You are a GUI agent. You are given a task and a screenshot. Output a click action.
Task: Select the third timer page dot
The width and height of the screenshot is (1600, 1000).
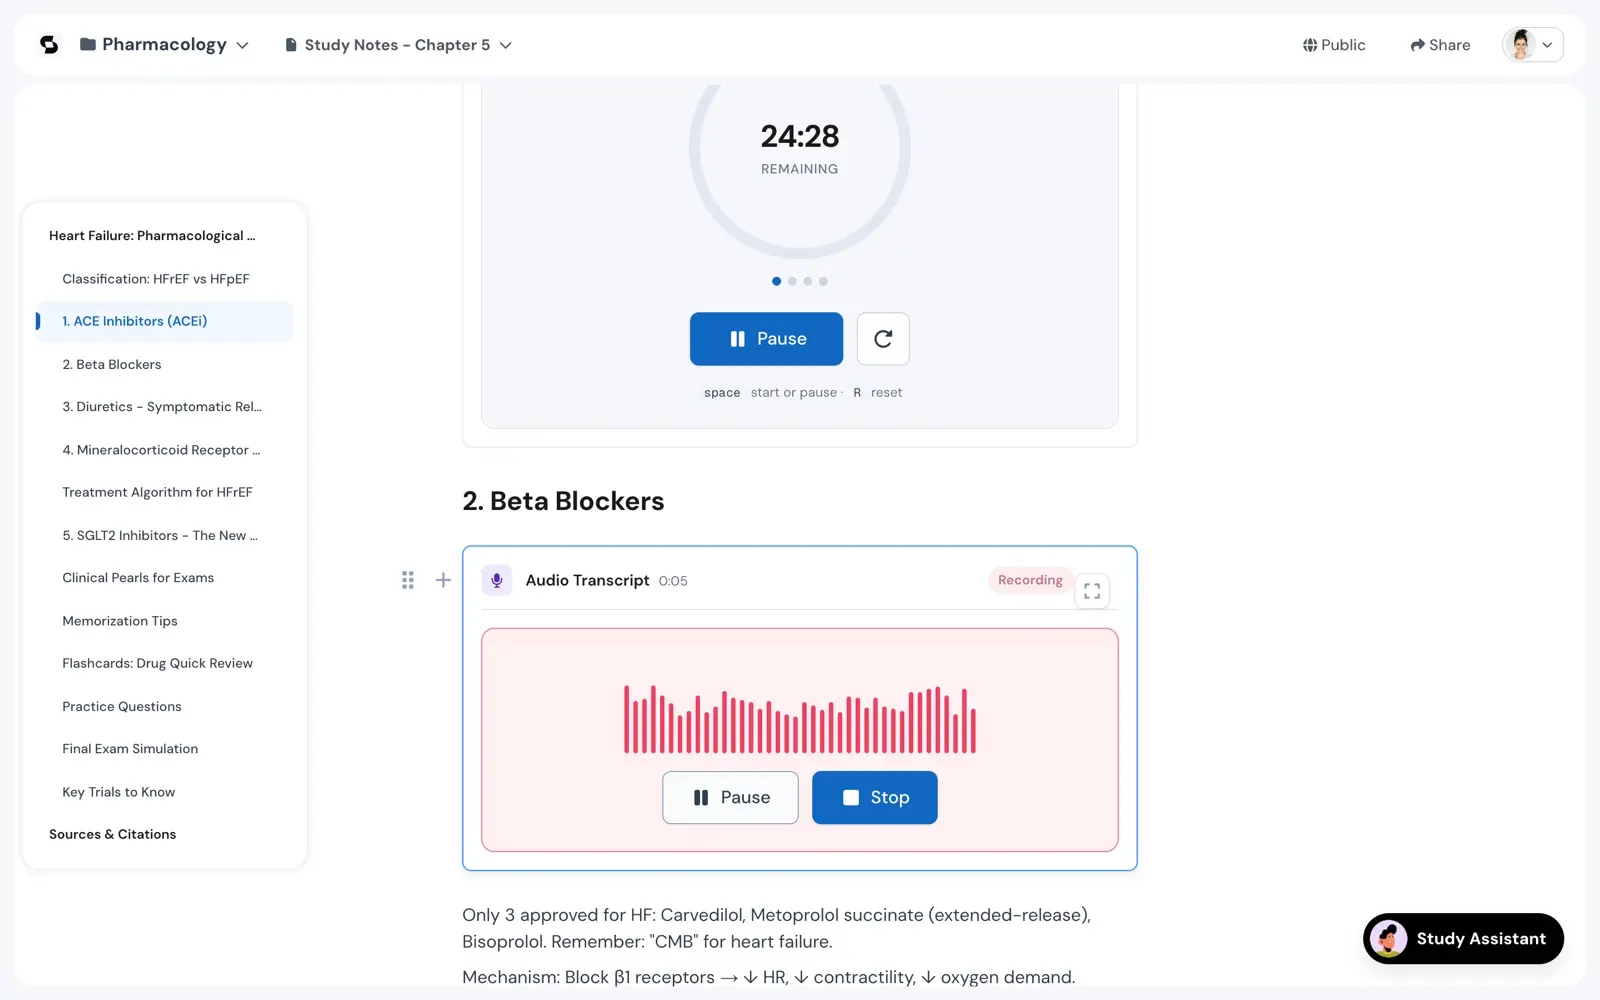808,281
